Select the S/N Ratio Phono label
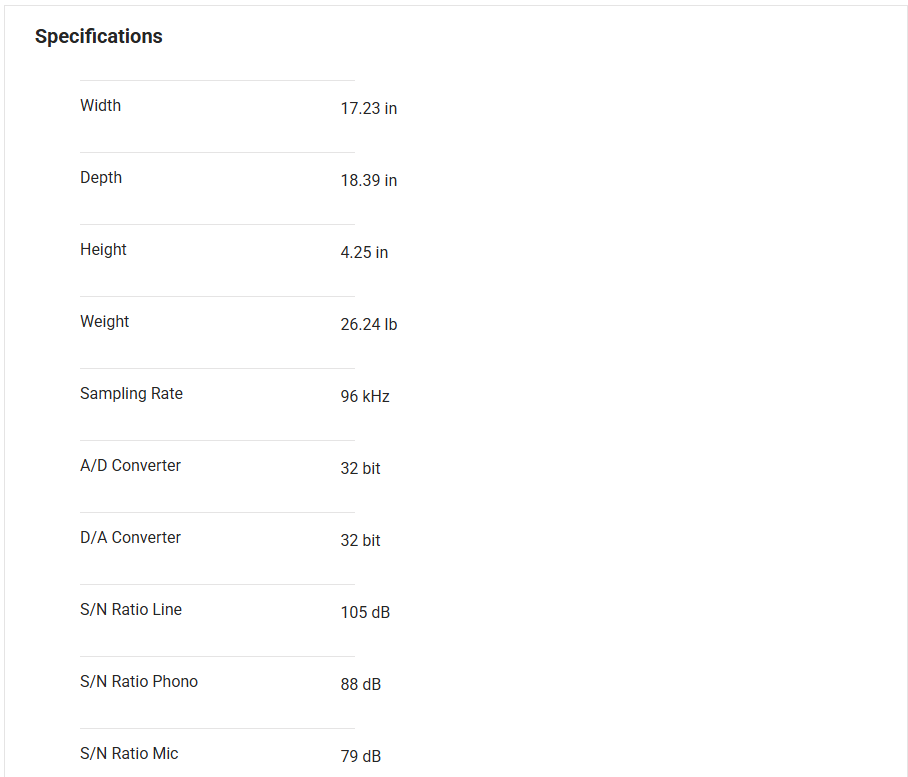Image resolution: width=908 pixels, height=777 pixels. (x=139, y=681)
